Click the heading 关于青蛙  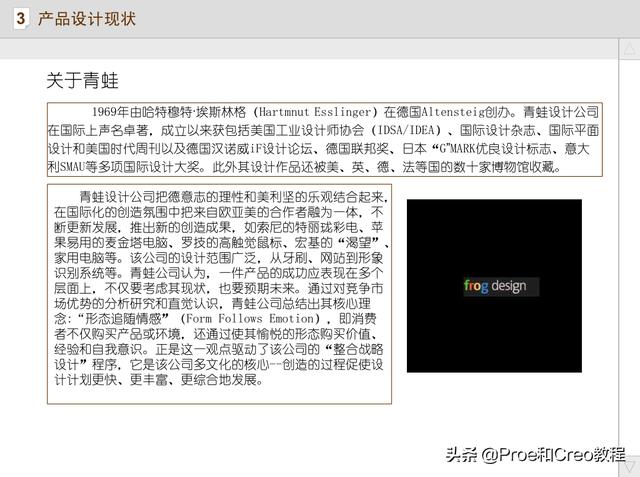pyautogui.click(x=82, y=80)
